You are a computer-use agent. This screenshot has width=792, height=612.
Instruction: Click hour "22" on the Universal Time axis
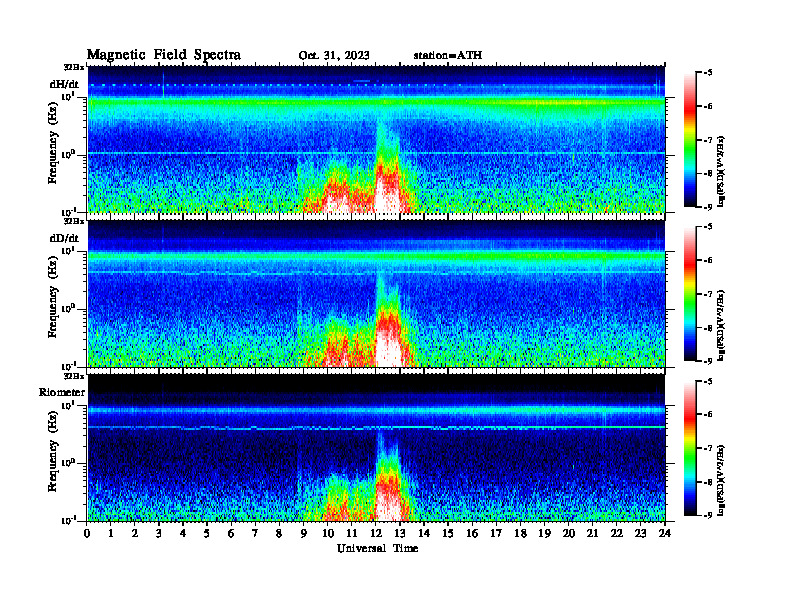point(617,533)
